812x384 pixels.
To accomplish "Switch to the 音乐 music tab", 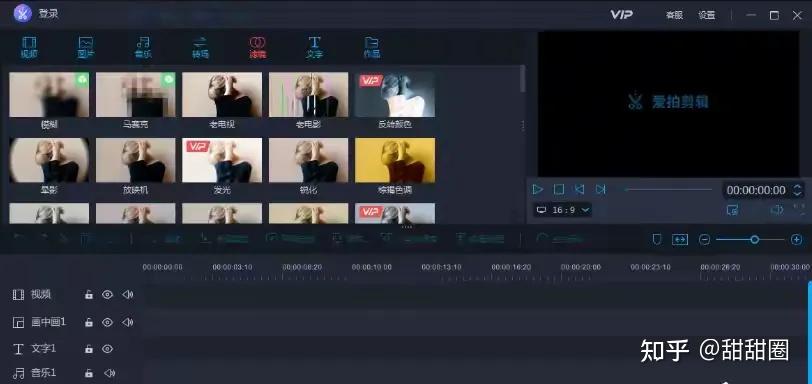I will point(143,47).
